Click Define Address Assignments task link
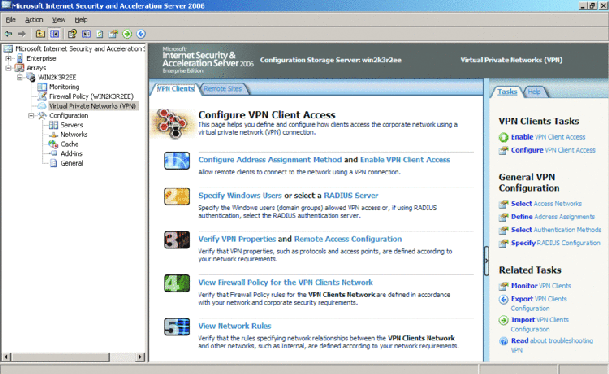This screenshot has height=374, width=609. 553,217
